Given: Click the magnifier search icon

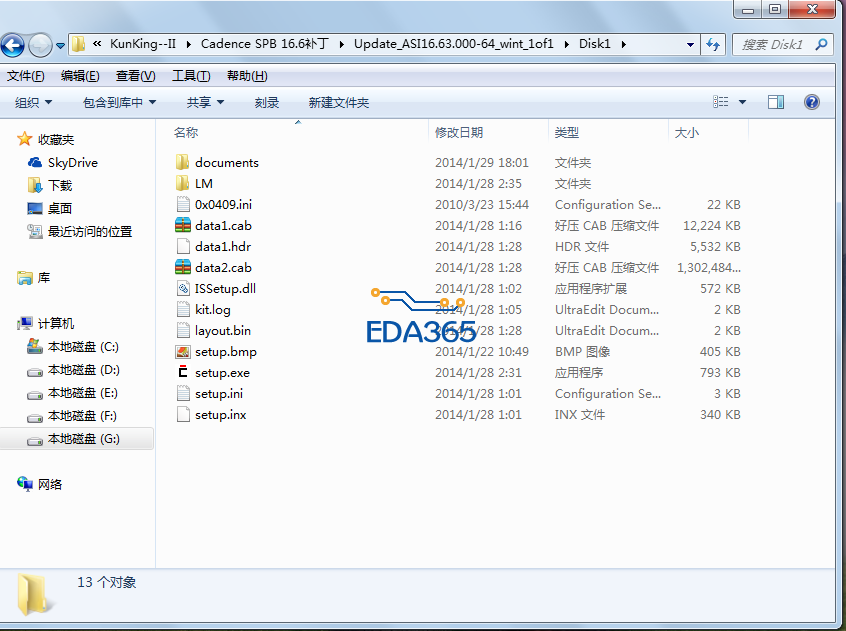Looking at the screenshot, I should pos(821,44).
